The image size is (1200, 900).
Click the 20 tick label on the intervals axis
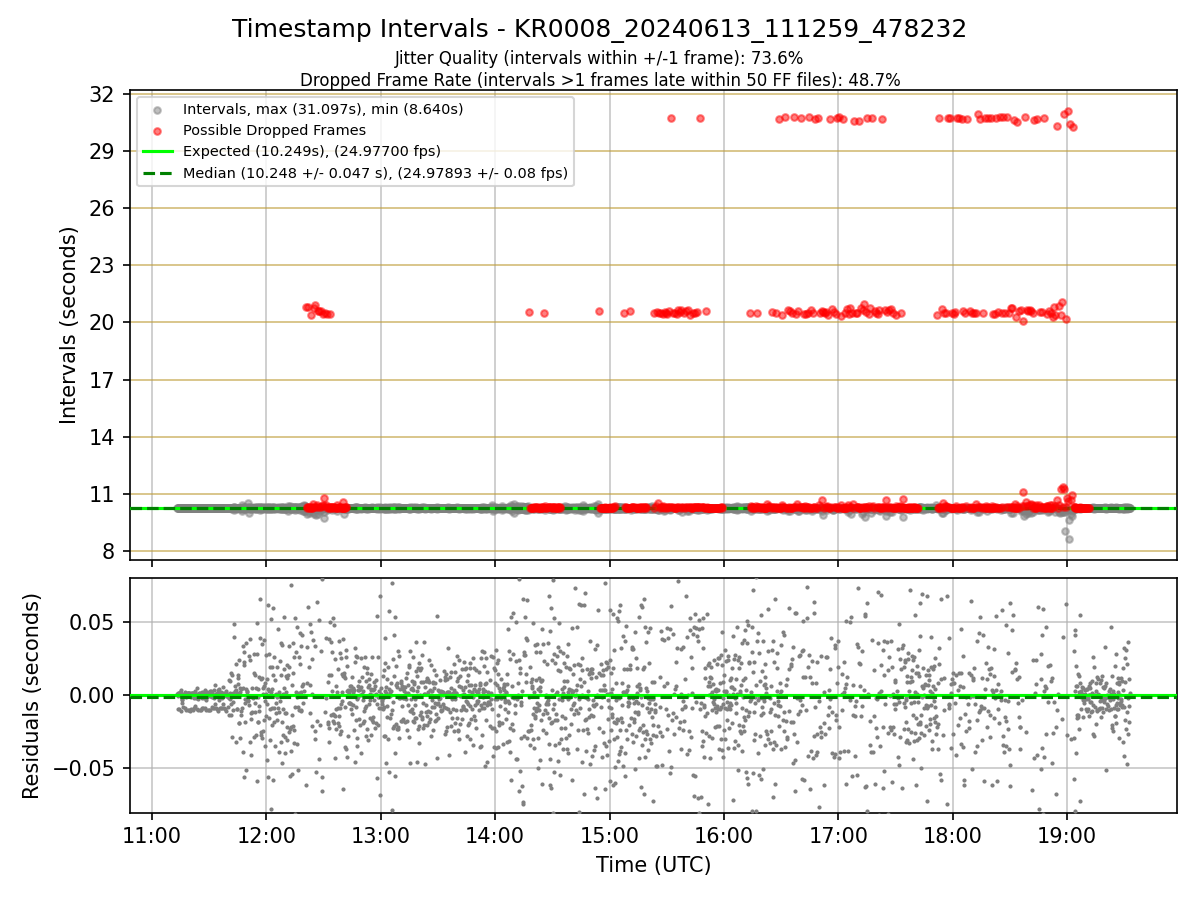click(103, 323)
